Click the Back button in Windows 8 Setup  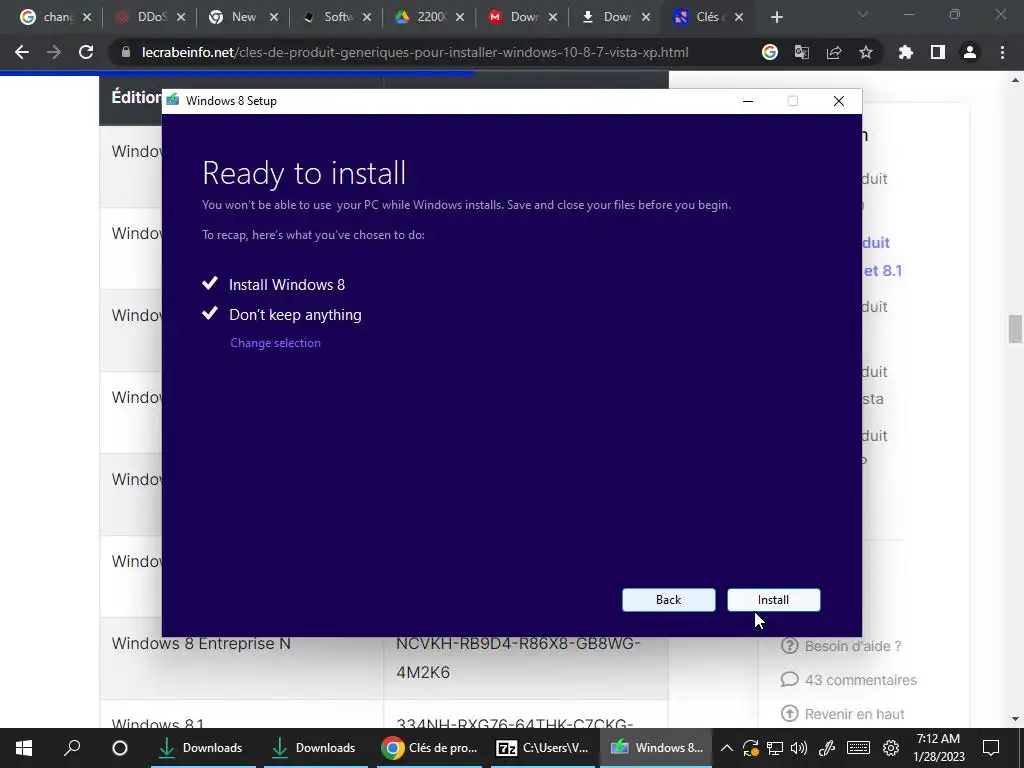668,600
